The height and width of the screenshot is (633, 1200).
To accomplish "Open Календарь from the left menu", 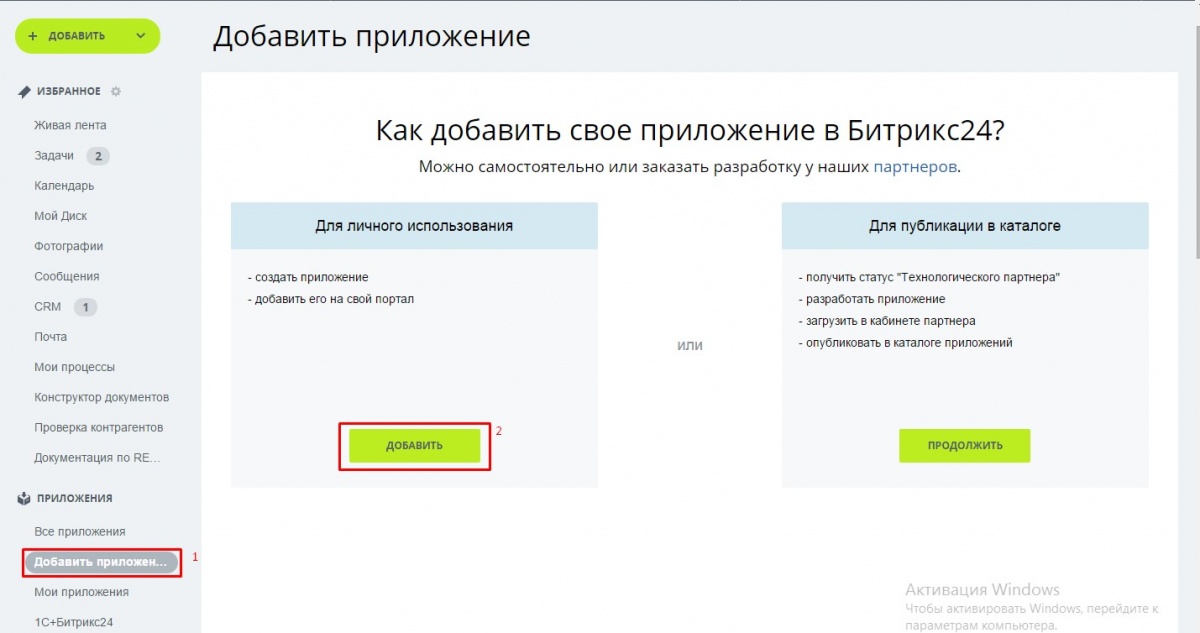I will point(64,186).
